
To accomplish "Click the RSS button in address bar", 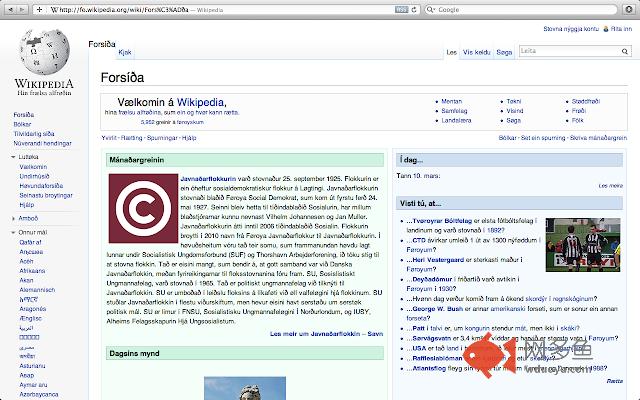I will (401, 9).
